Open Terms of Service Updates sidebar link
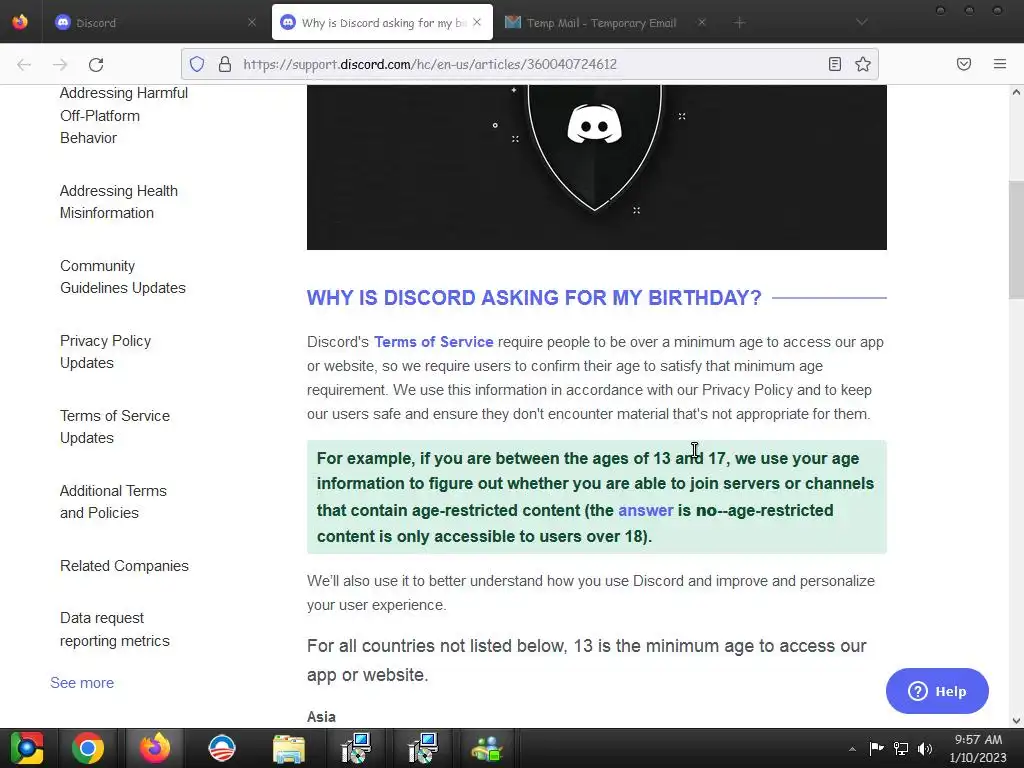This screenshot has width=1024, height=768. pyautogui.click(x=114, y=427)
